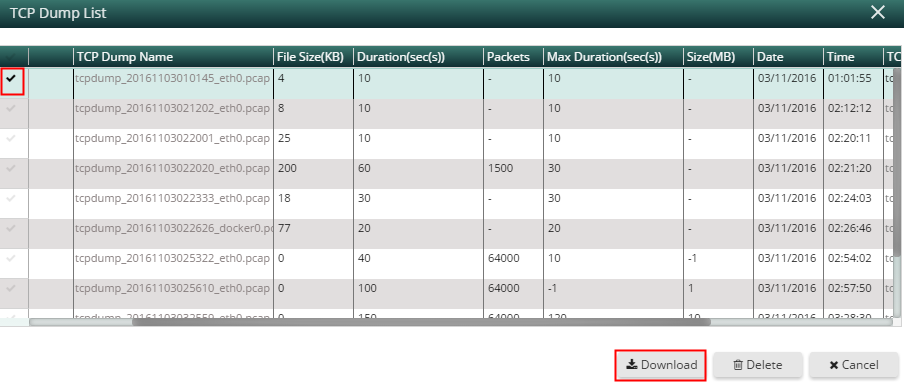The width and height of the screenshot is (904, 384).
Task: Click time value 02:12:12
Action: click(849, 108)
